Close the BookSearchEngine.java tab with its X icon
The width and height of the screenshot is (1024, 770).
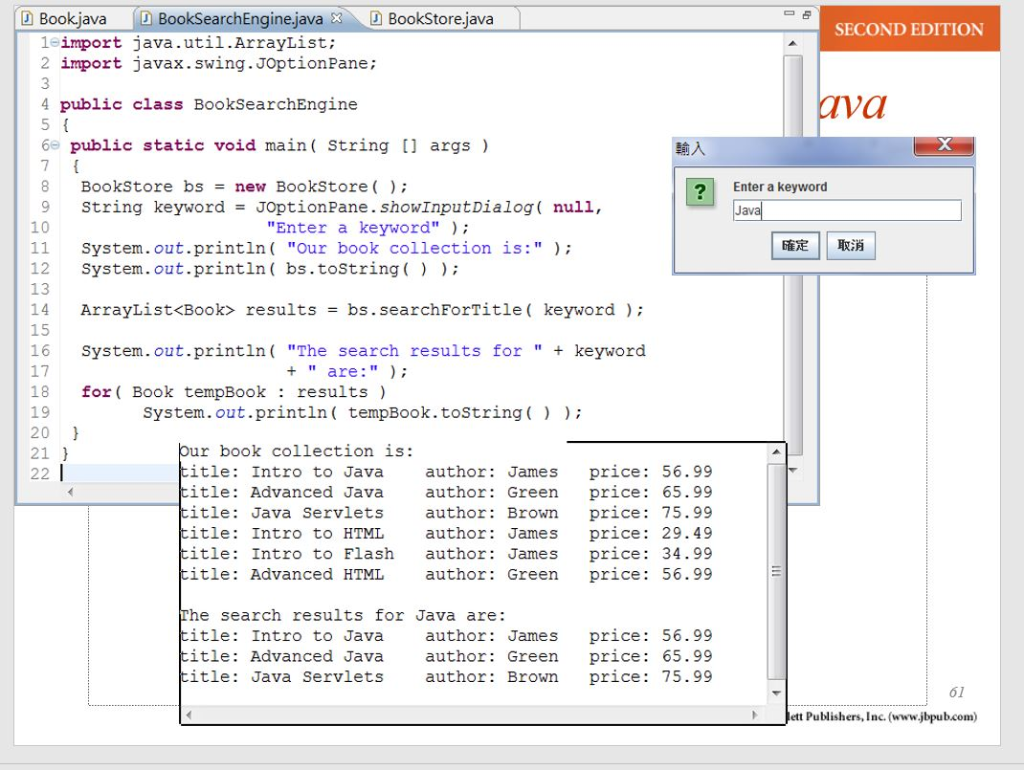coord(335,17)
